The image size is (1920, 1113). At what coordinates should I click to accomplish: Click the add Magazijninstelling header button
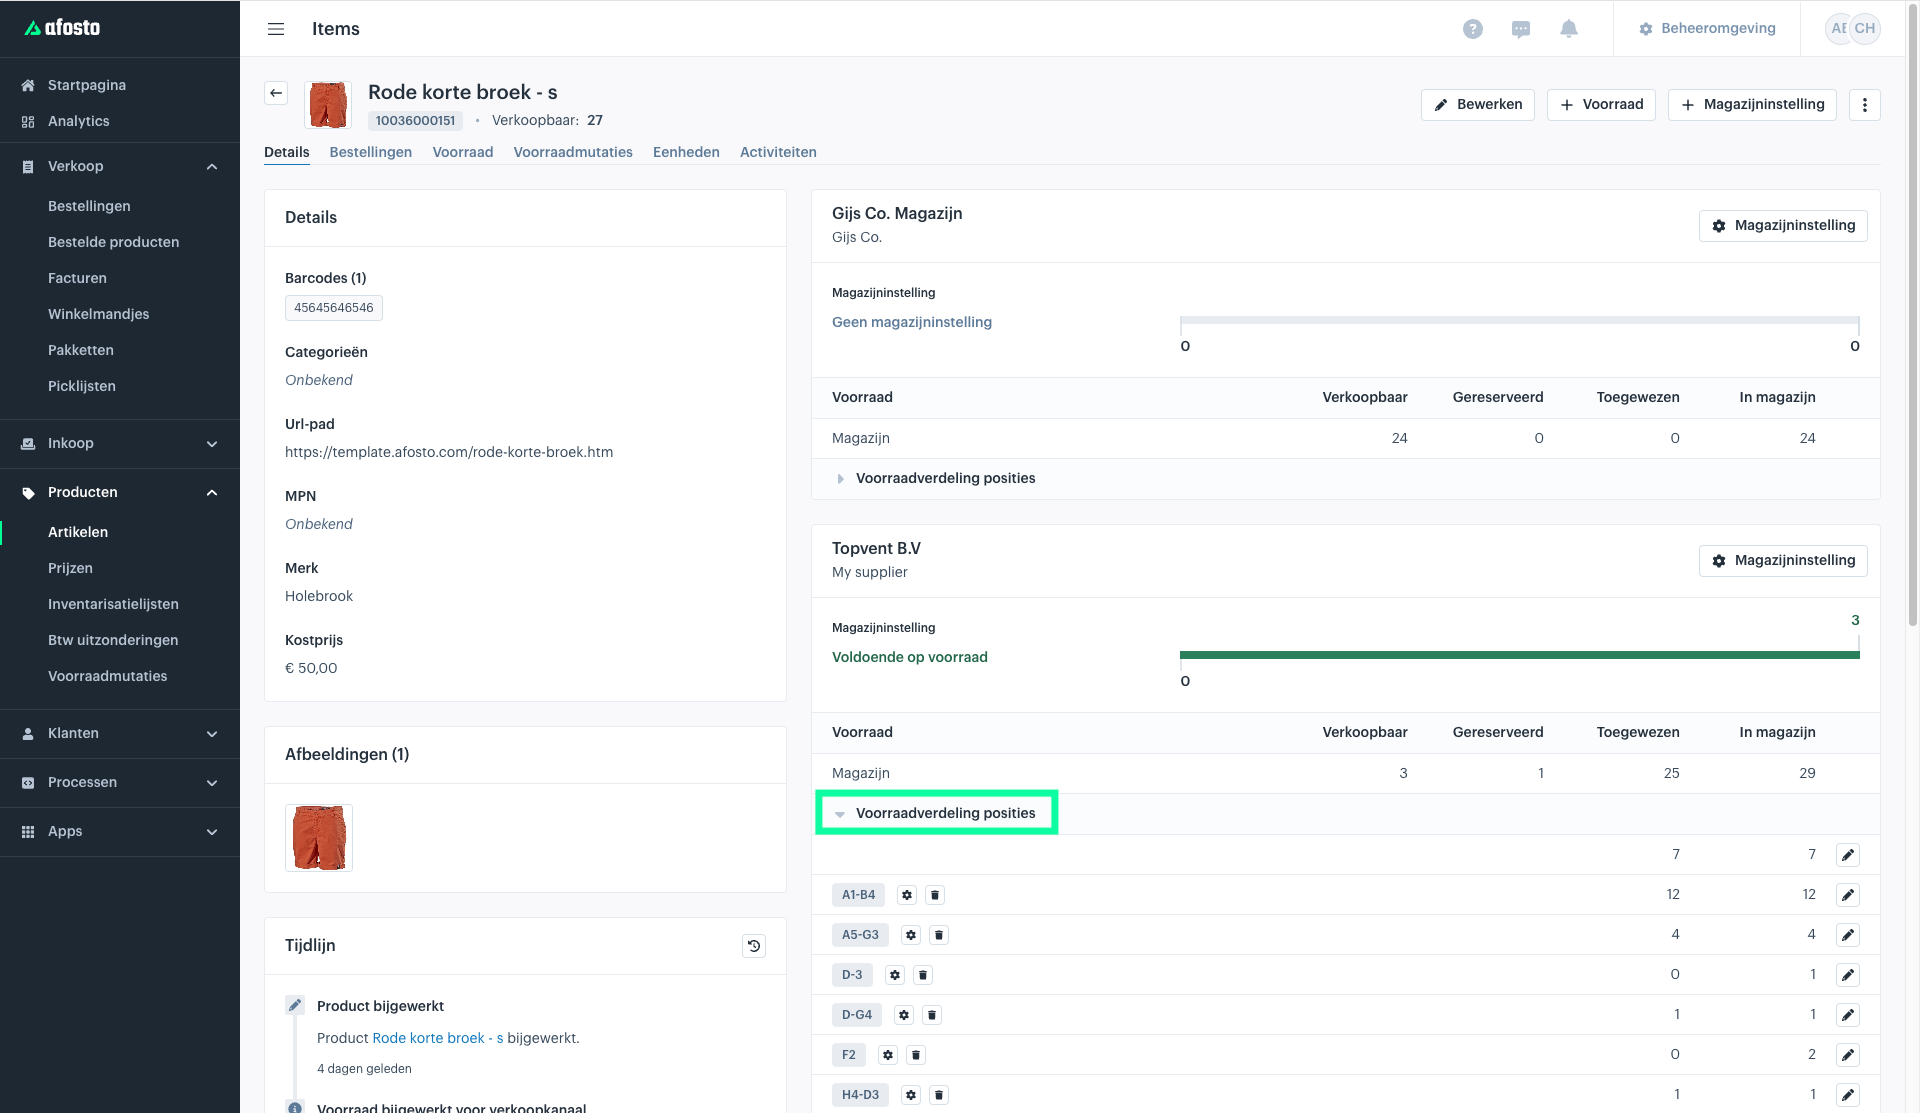pyautogui.click(x=1752, y=105)
